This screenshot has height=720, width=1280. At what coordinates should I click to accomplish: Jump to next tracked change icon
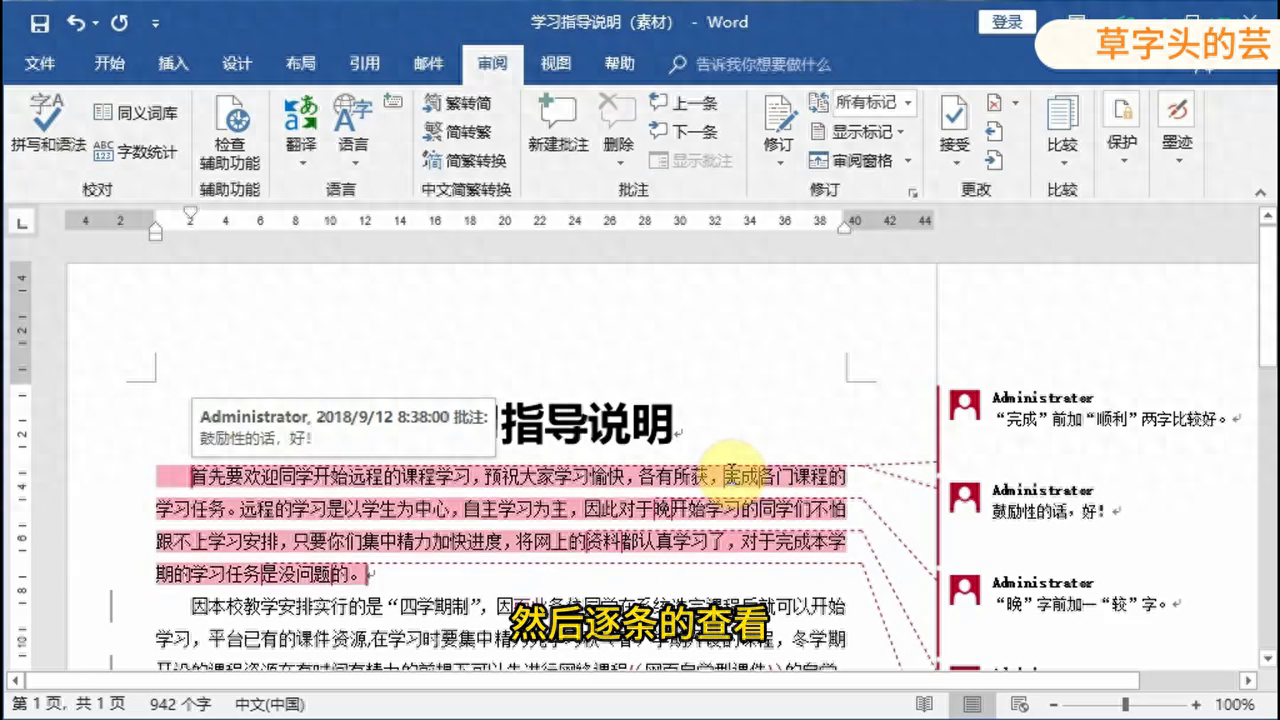click(x=994, y=160)
